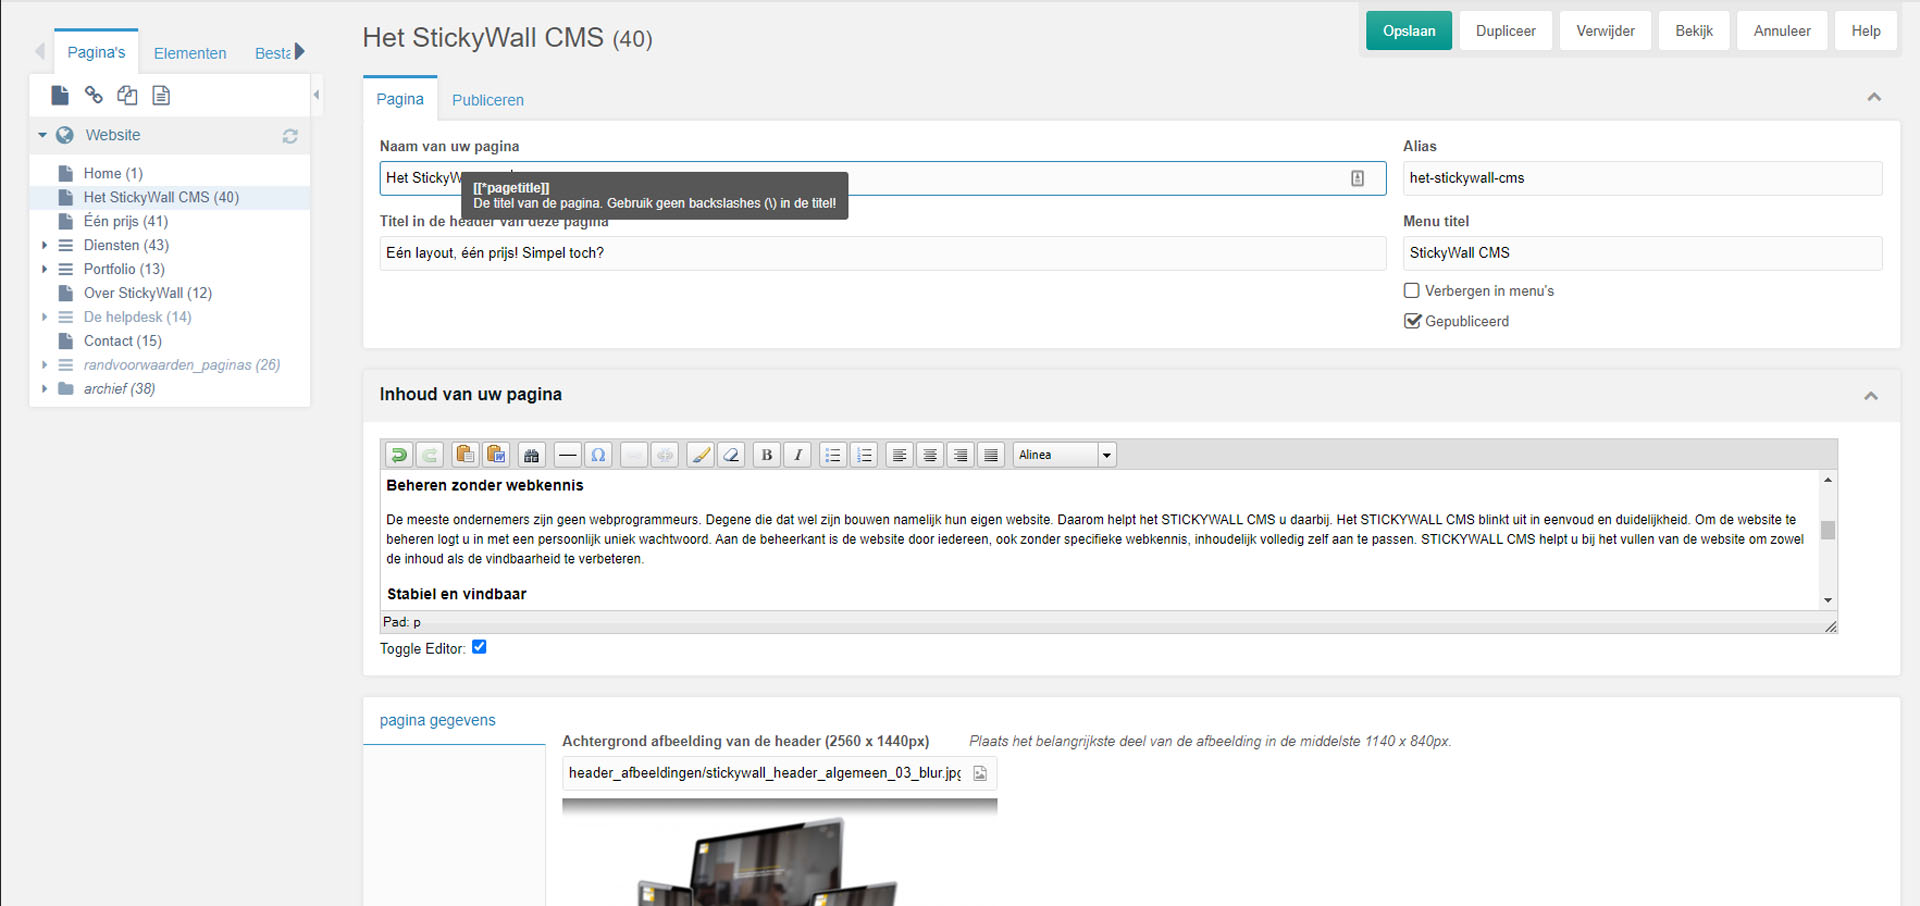Open the Elementen sidebar tab
This screenshot has height=906, width=1920.
coord(190,53)
